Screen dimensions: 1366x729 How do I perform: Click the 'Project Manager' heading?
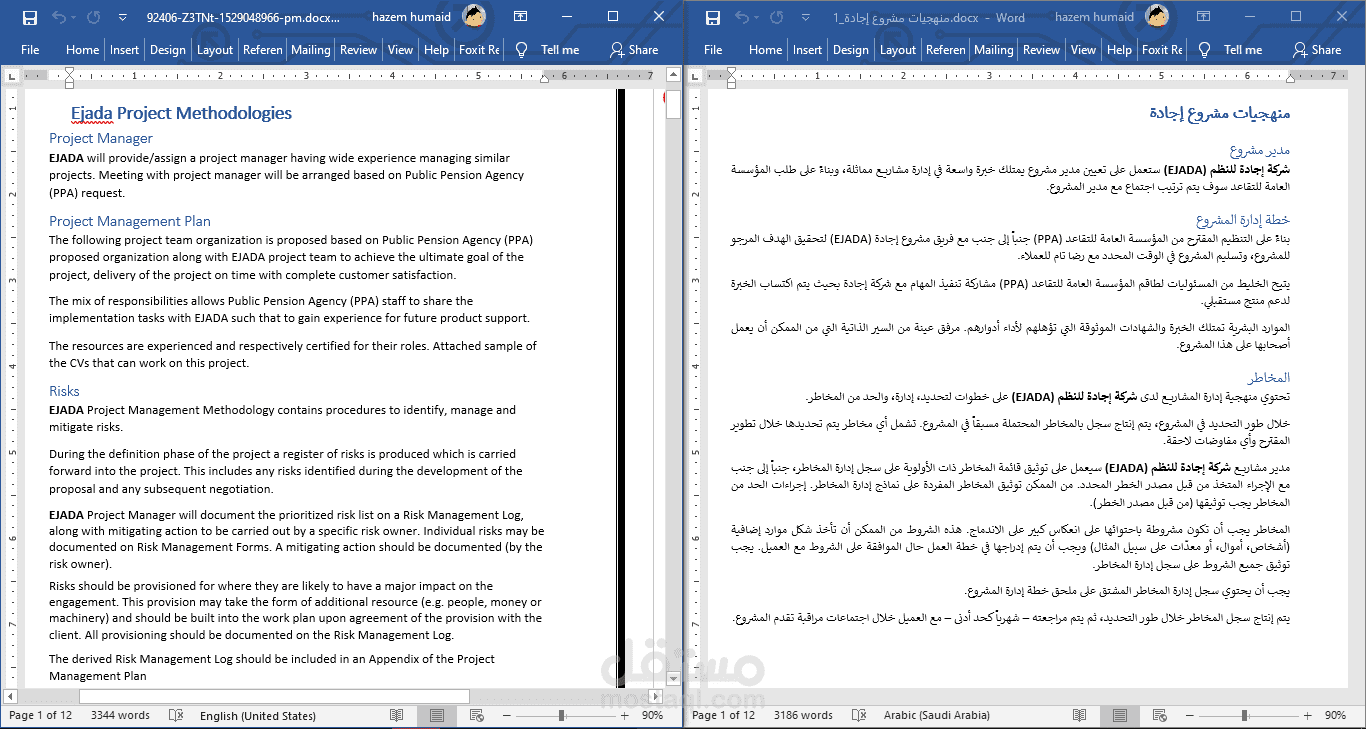click(101, 138)
